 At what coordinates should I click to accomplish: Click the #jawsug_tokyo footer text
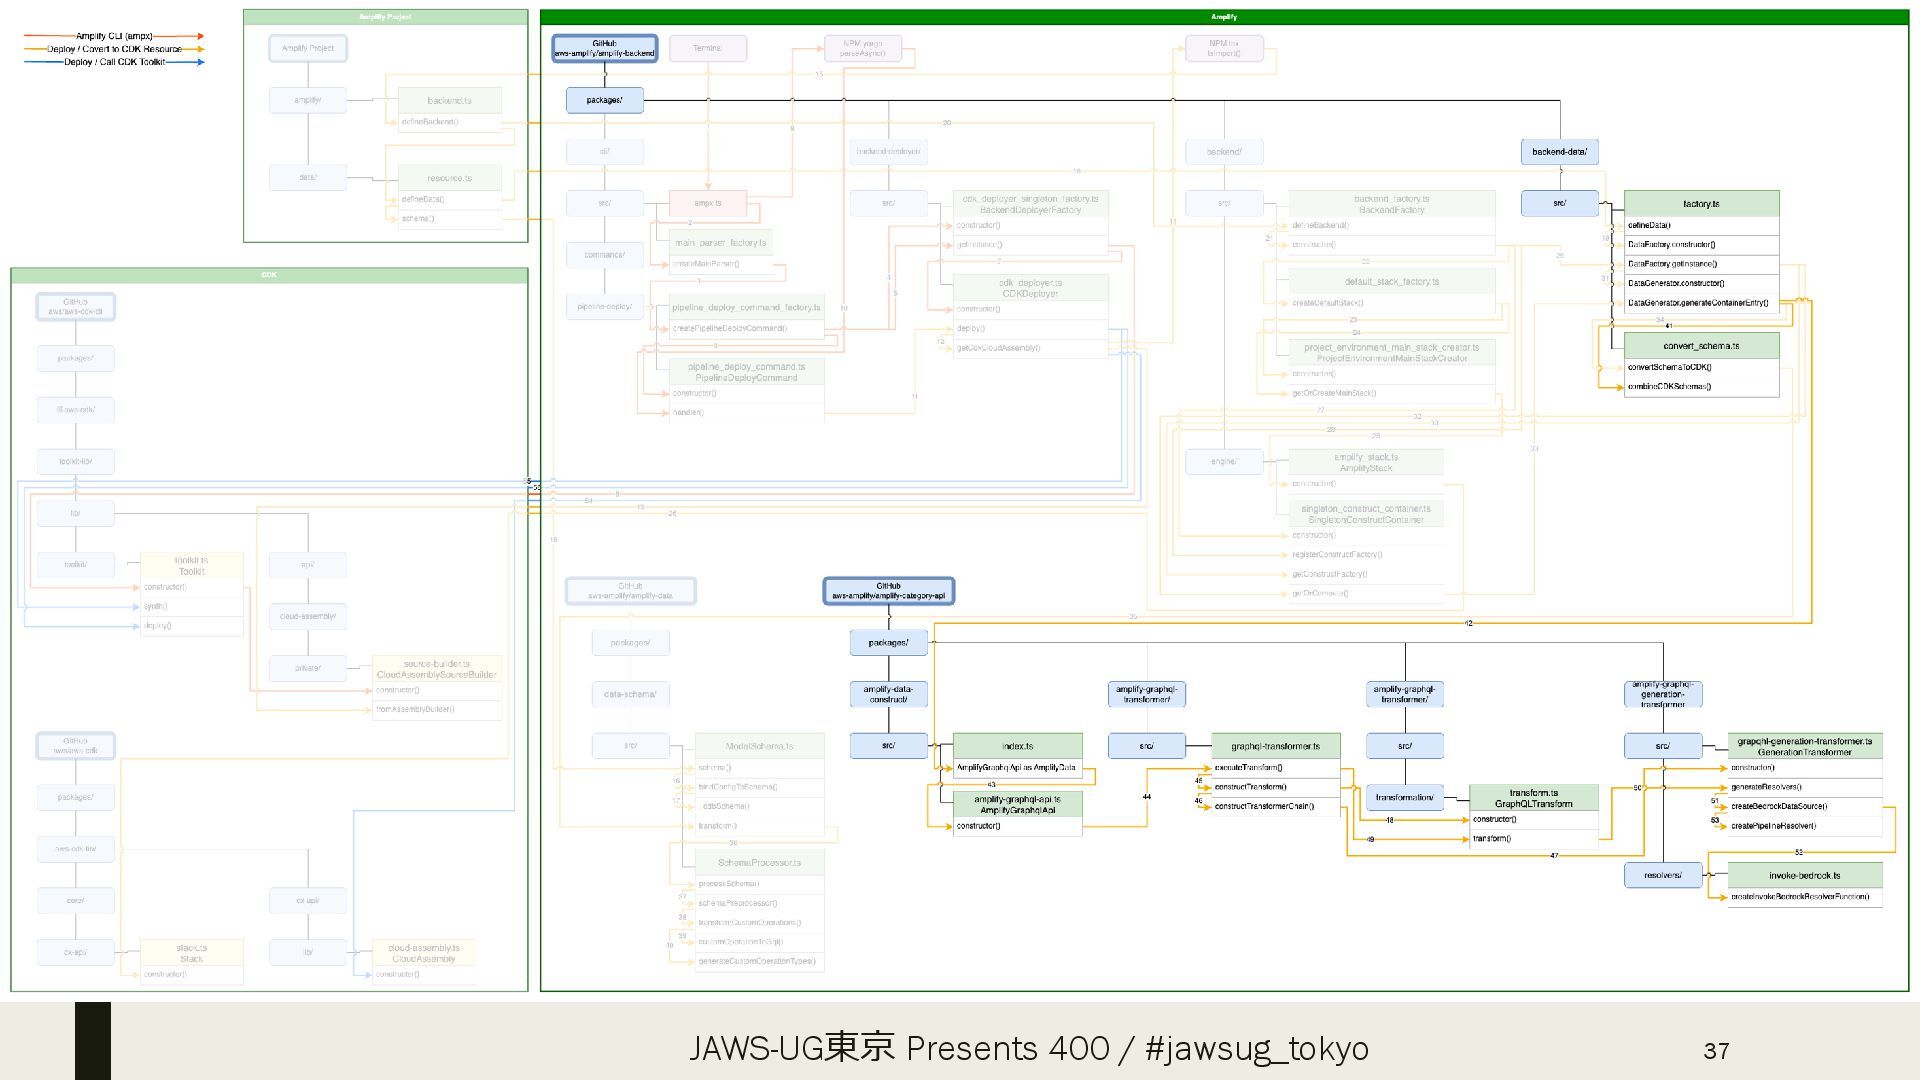click(x=1256, y=1048)
